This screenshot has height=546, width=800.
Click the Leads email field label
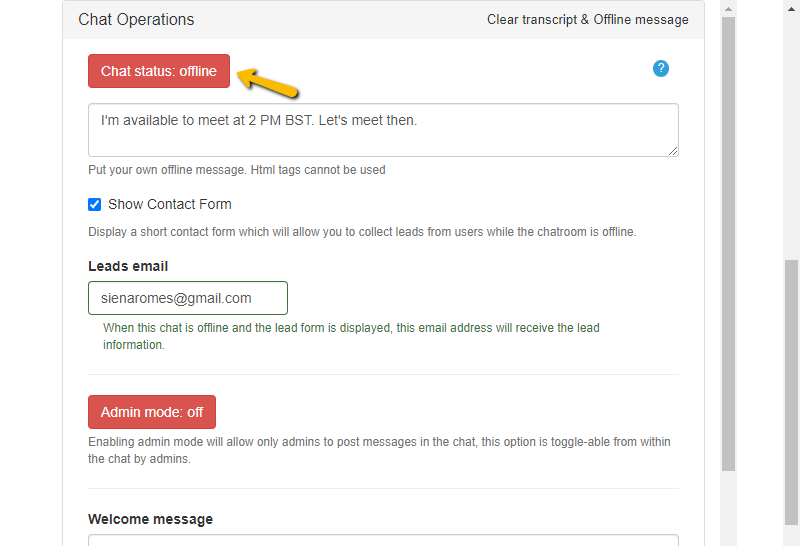(128, 266)
